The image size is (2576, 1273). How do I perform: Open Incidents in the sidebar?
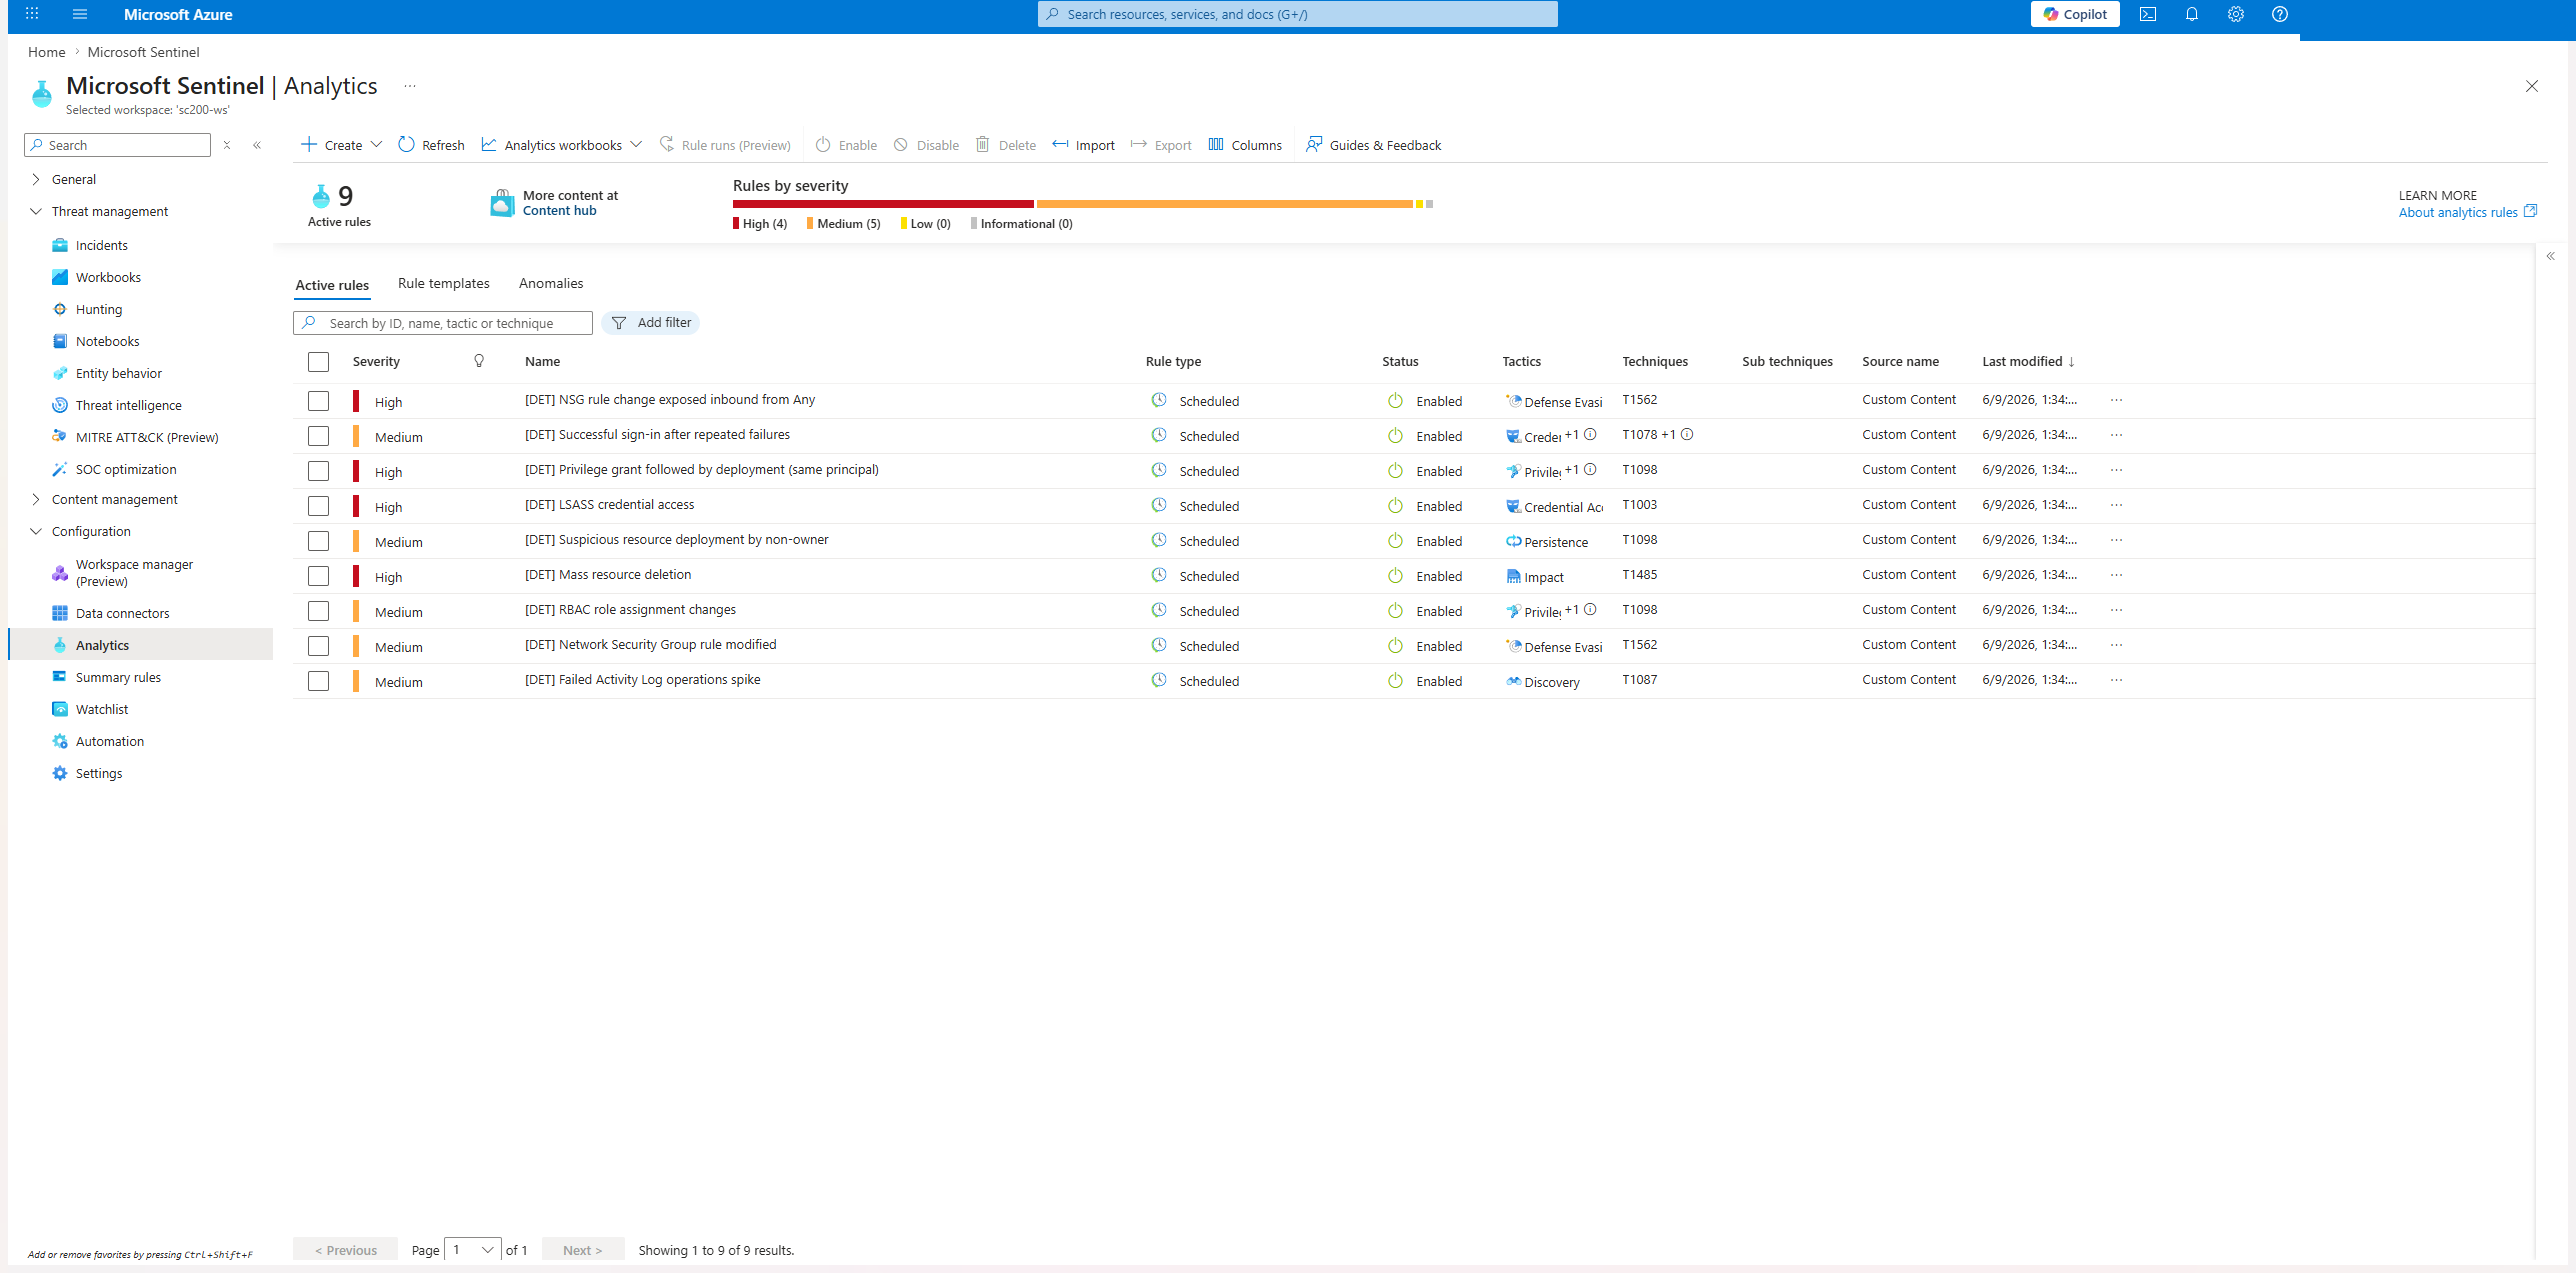click(102, 245)
